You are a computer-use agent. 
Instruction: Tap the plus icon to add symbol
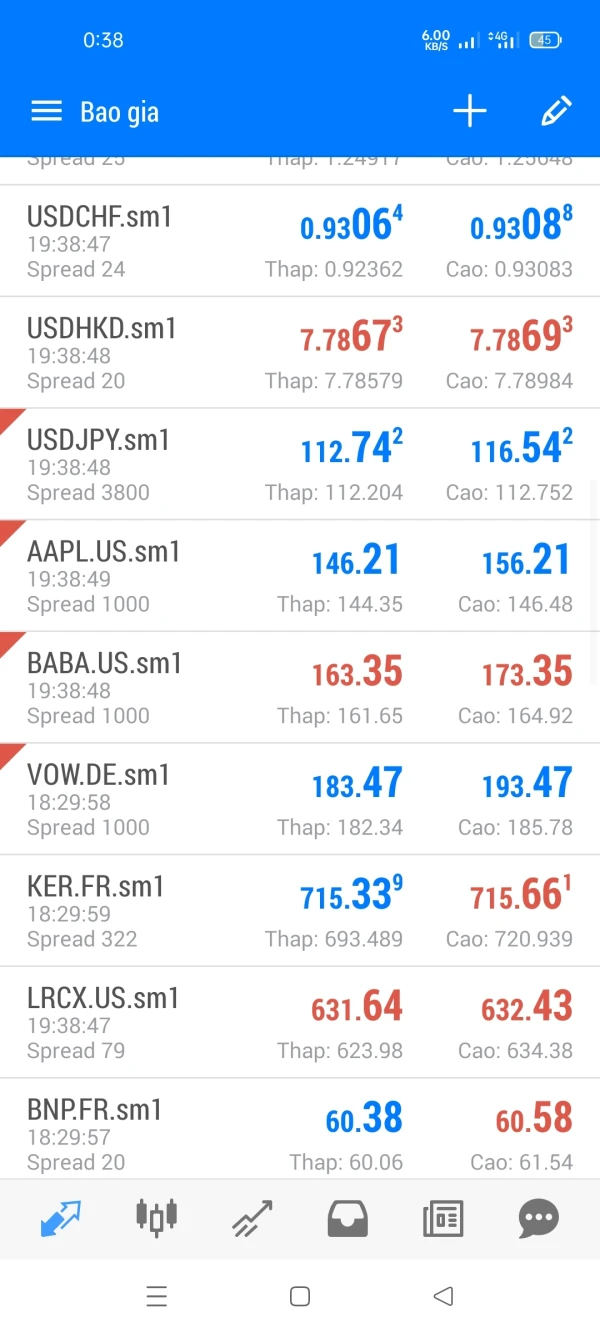[x=469, y=112]
